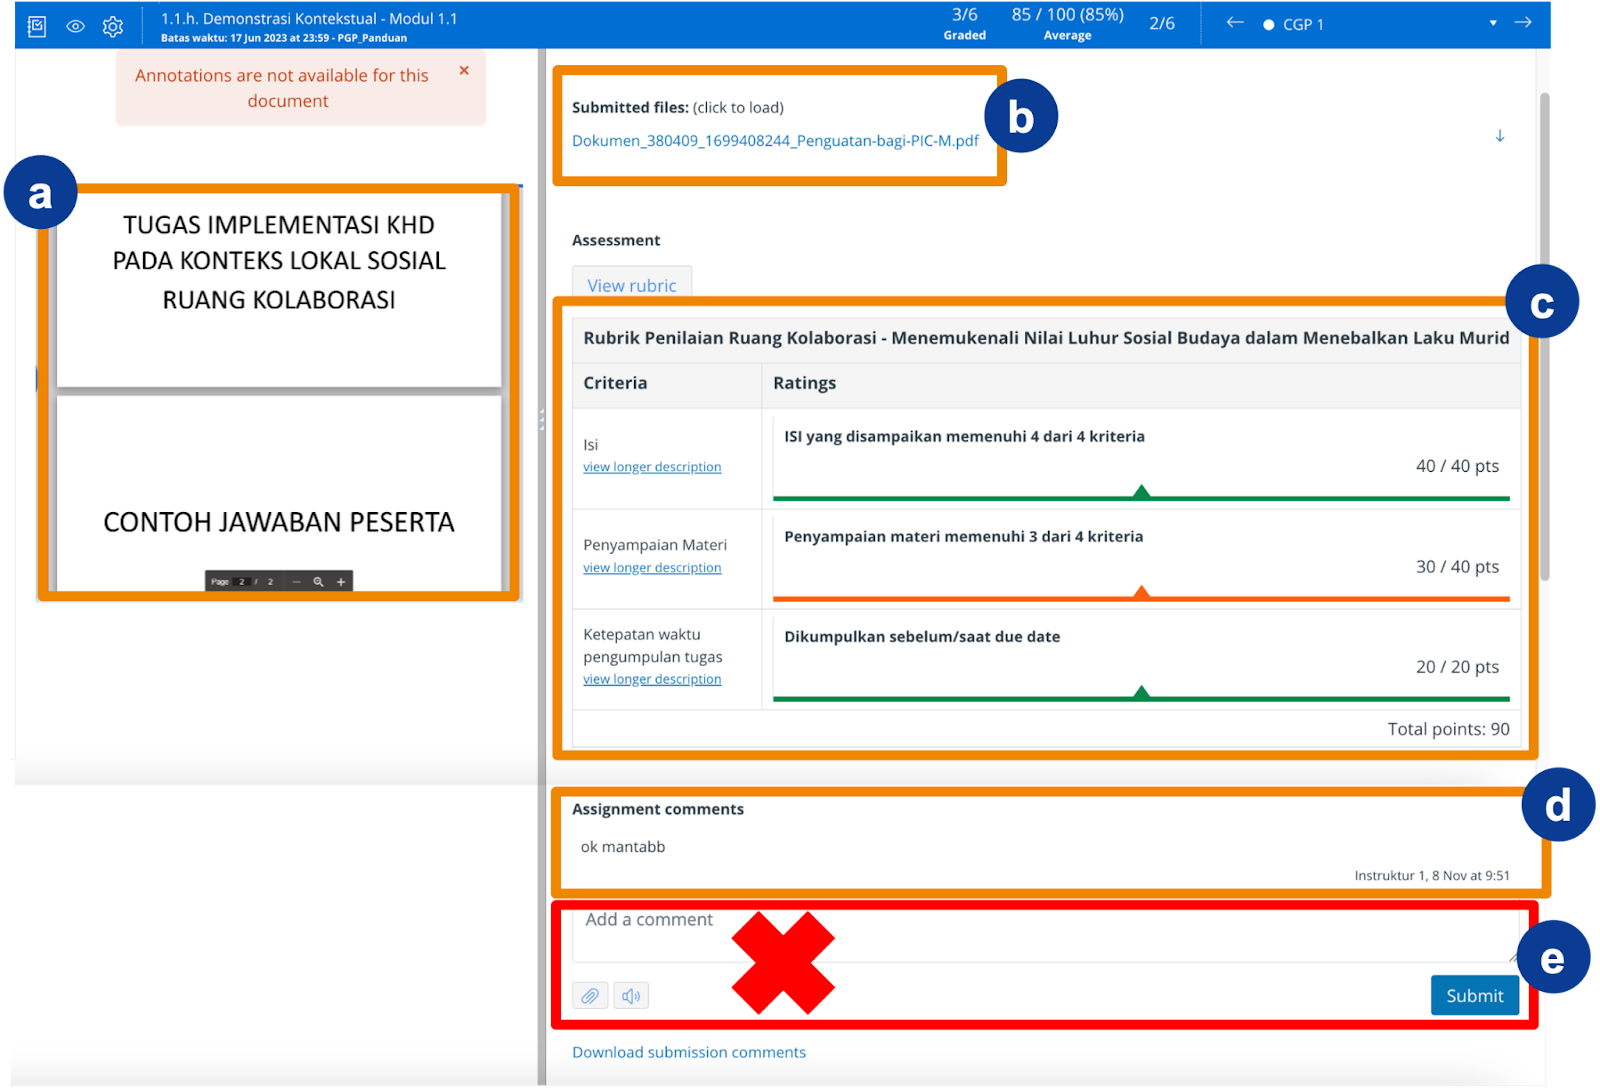Screen dimensions: 1600x1088
Task: Click the CONTOH JAWABAN PESERTA page
Action: [x=279, y=494]
